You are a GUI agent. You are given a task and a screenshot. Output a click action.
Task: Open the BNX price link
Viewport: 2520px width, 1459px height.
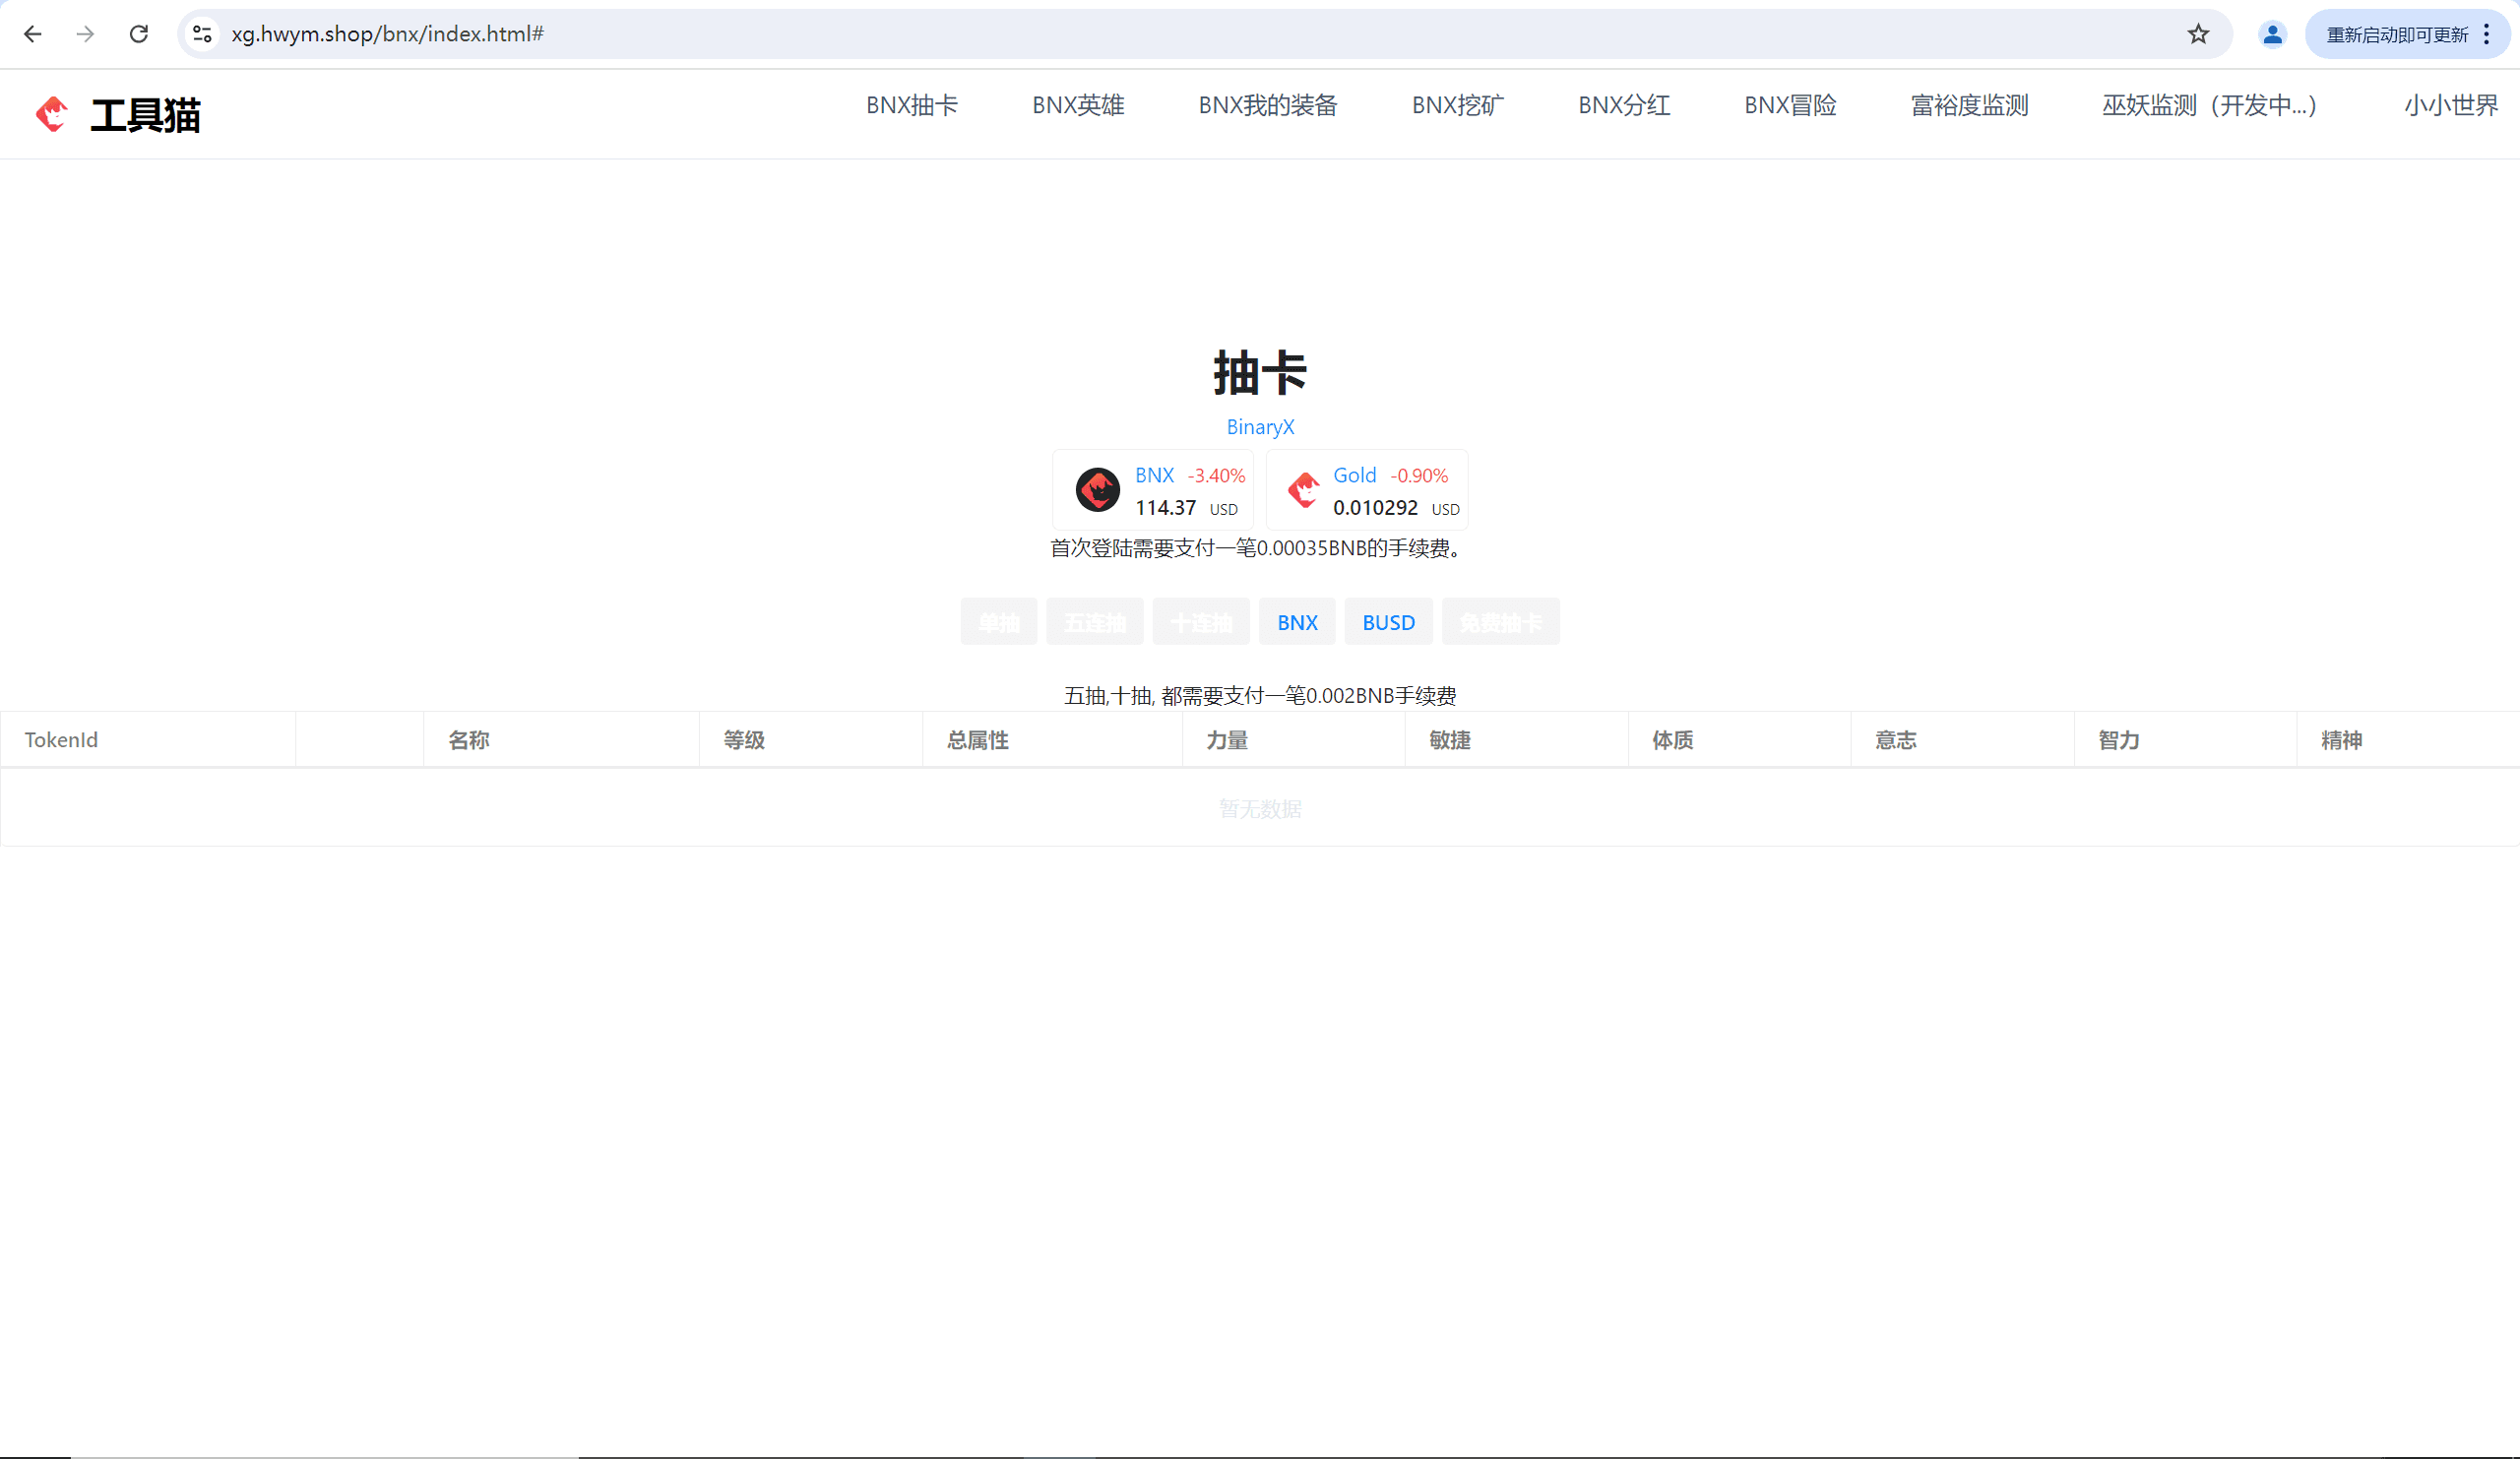point(1154,475)
